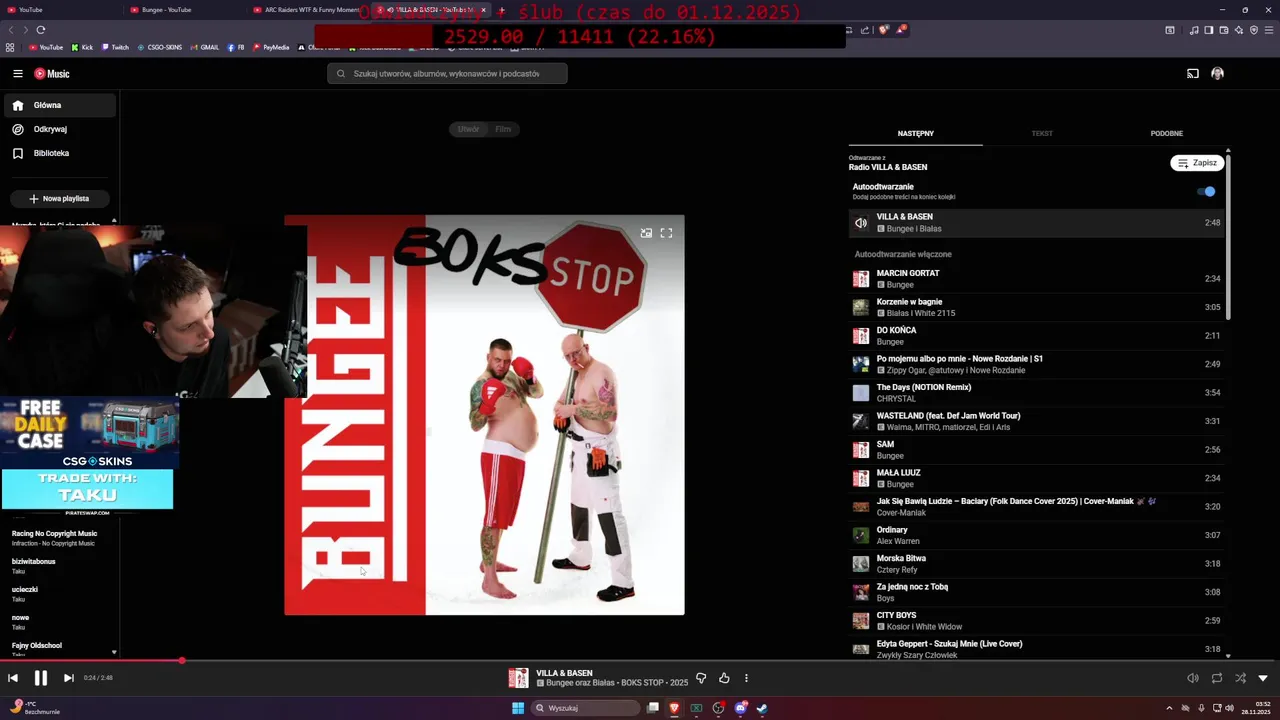Toggle shuffle mode
Image resolution: width=1280 pixels, height=720 pixels.
(1240, 678)
